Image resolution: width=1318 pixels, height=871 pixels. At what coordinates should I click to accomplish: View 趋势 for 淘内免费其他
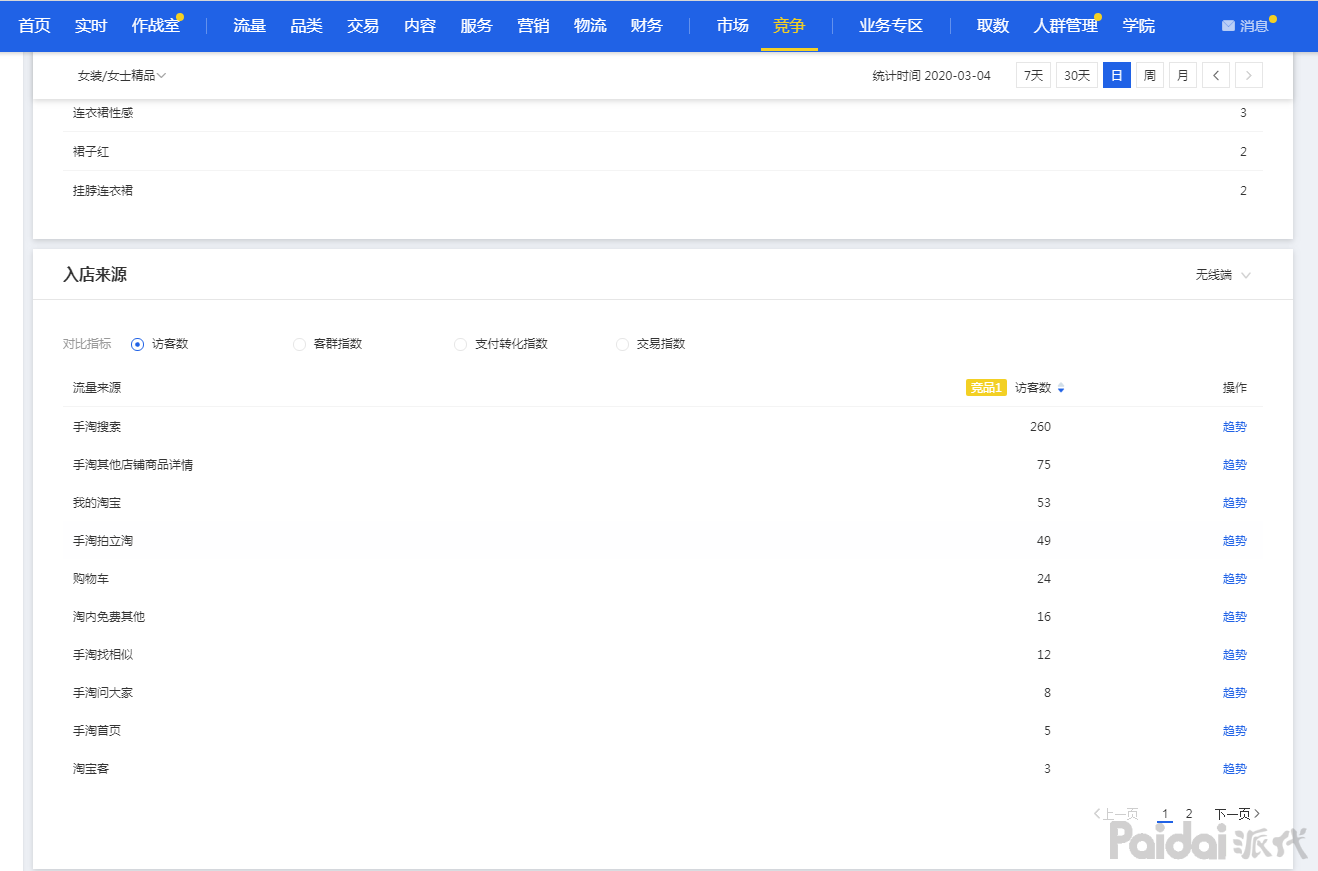1235,617
